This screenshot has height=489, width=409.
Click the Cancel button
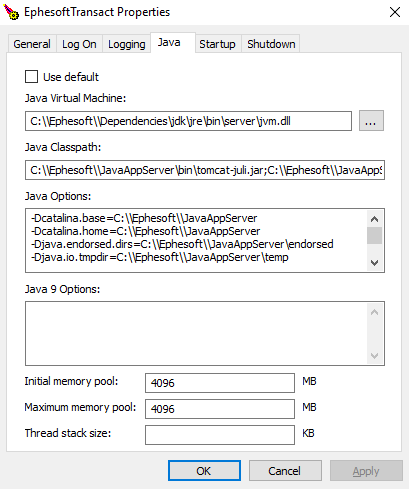(x=285, y=471)
